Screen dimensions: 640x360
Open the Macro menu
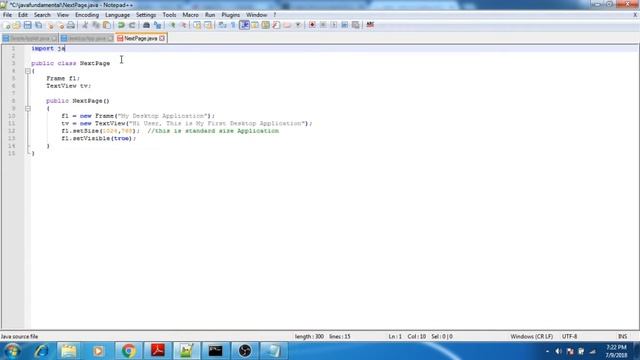190,15
